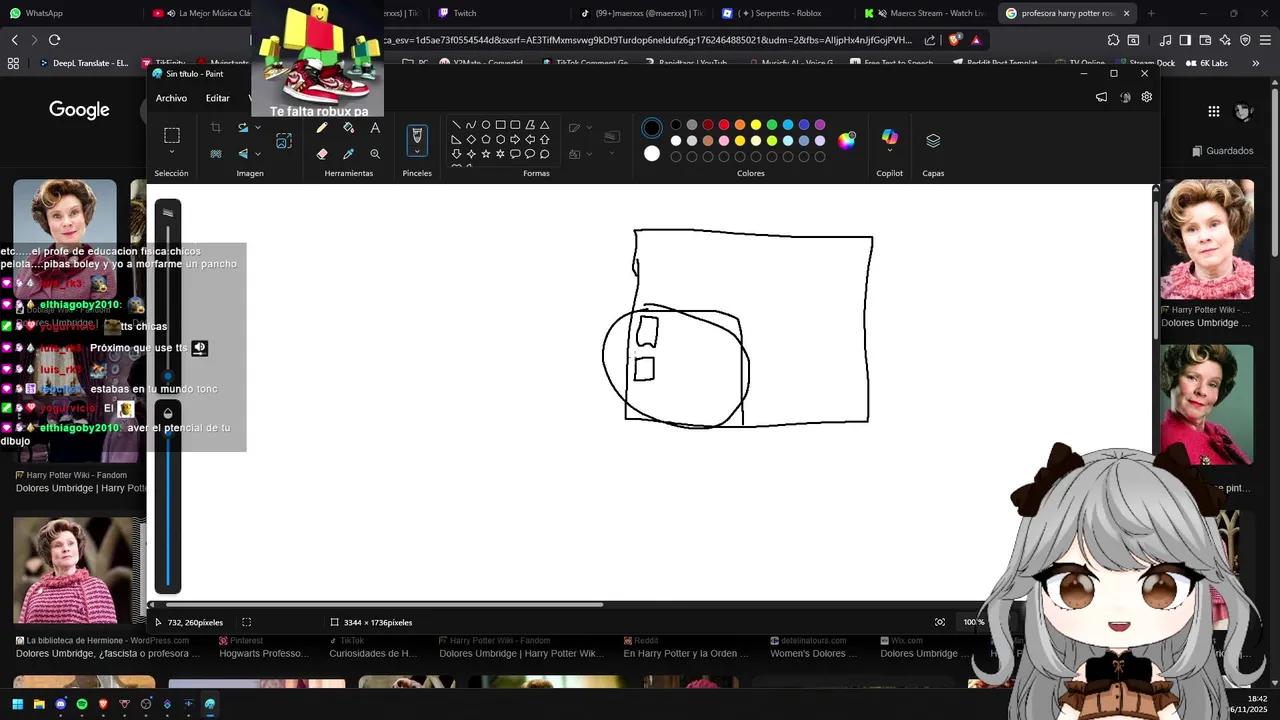Select the Text tool
The width and height of the screenshot is (1280, 720).
tap(375, 128)
